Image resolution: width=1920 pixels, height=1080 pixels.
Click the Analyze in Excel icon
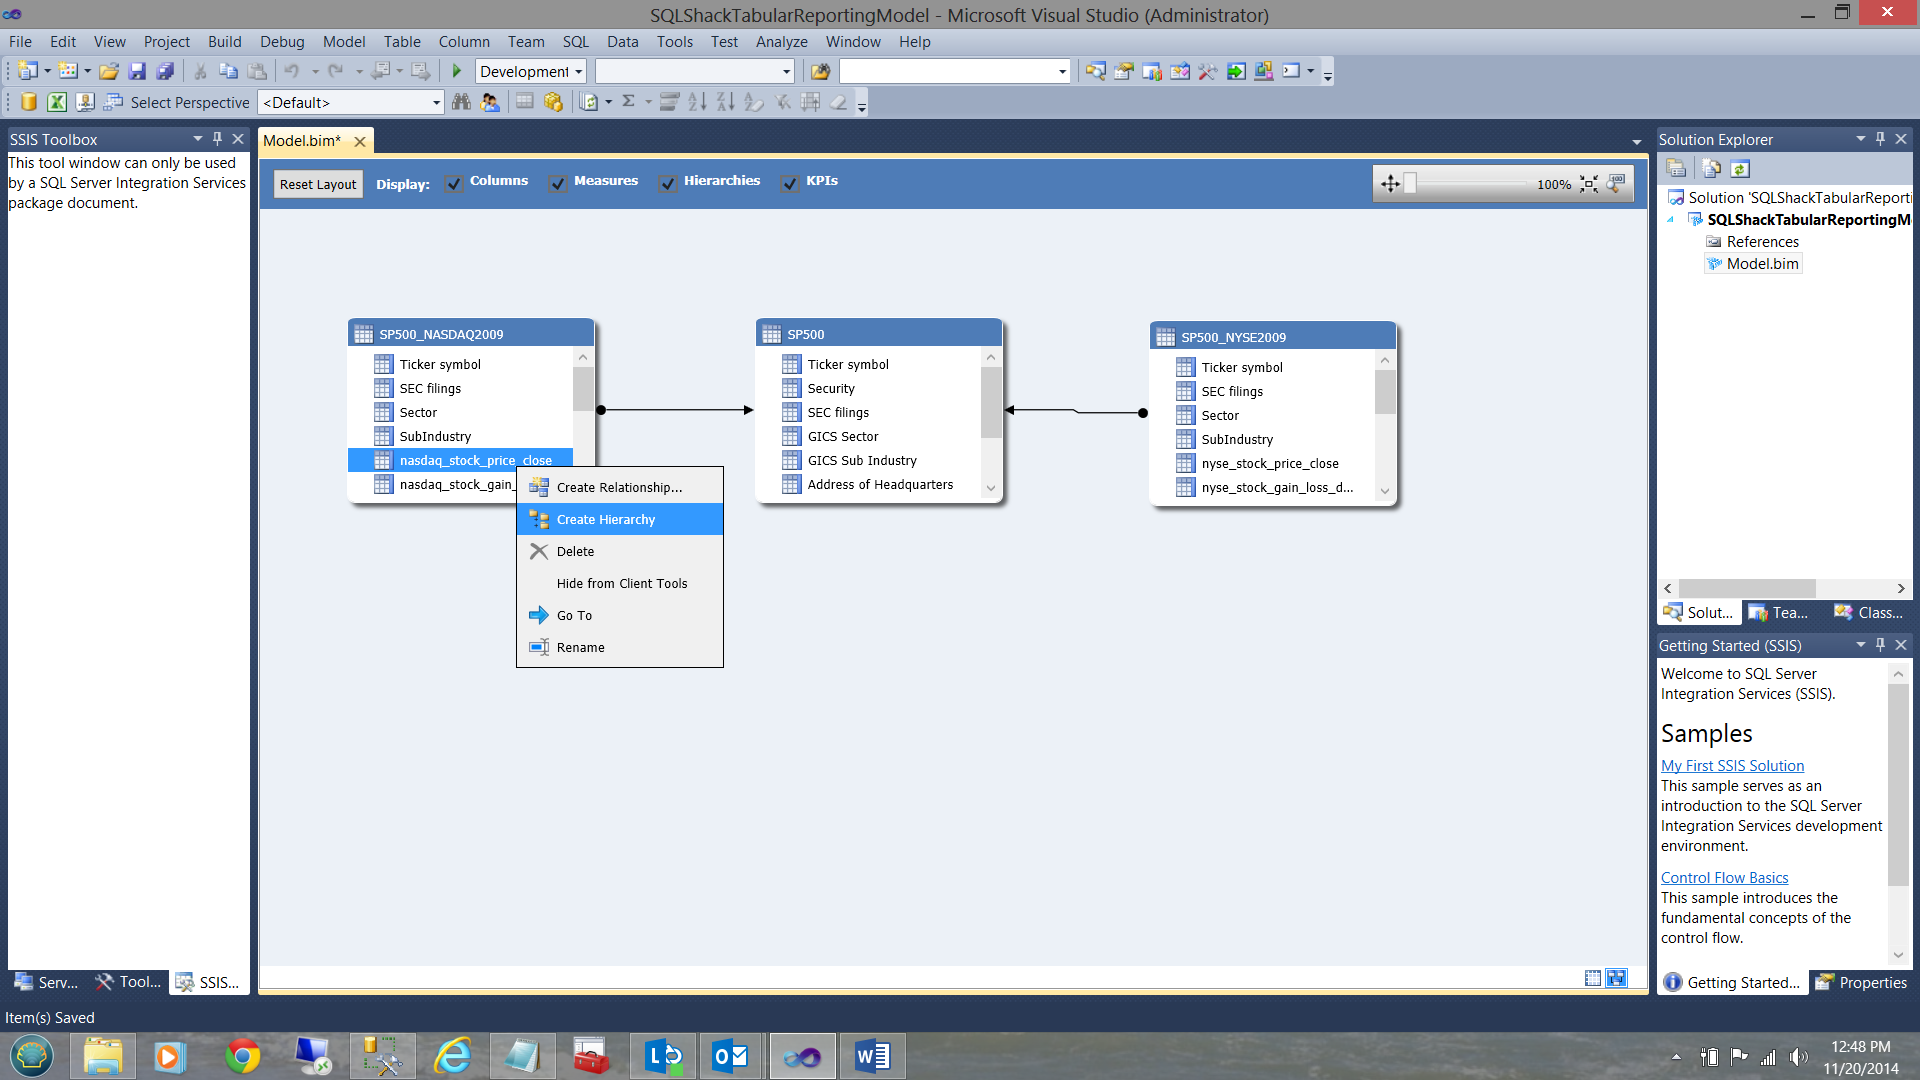[57, 102]
